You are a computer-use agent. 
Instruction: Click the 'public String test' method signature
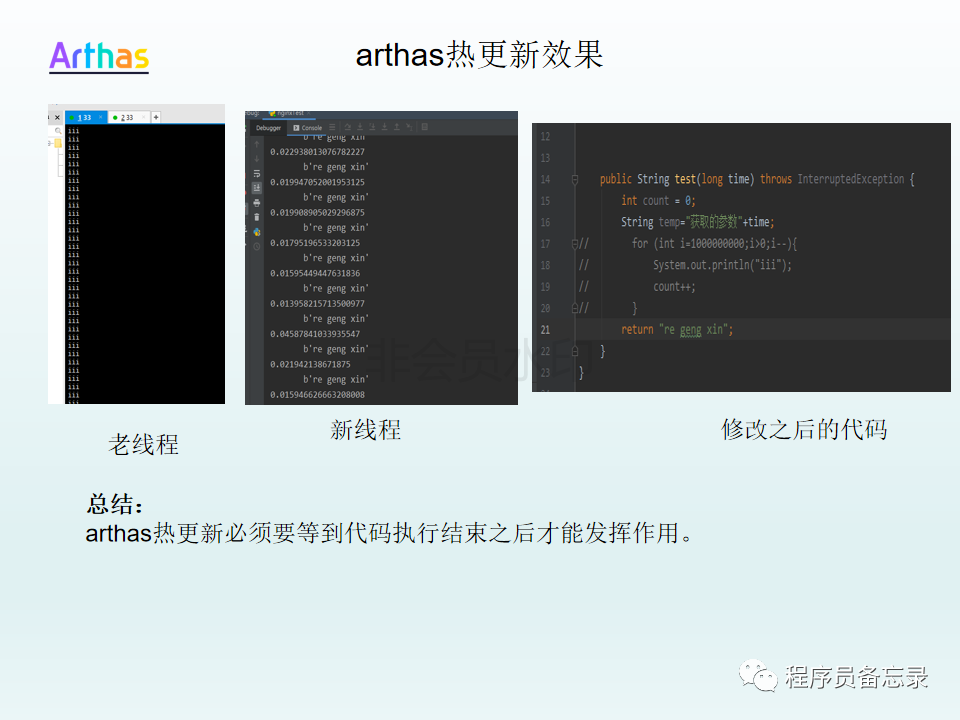click(757, 179)
